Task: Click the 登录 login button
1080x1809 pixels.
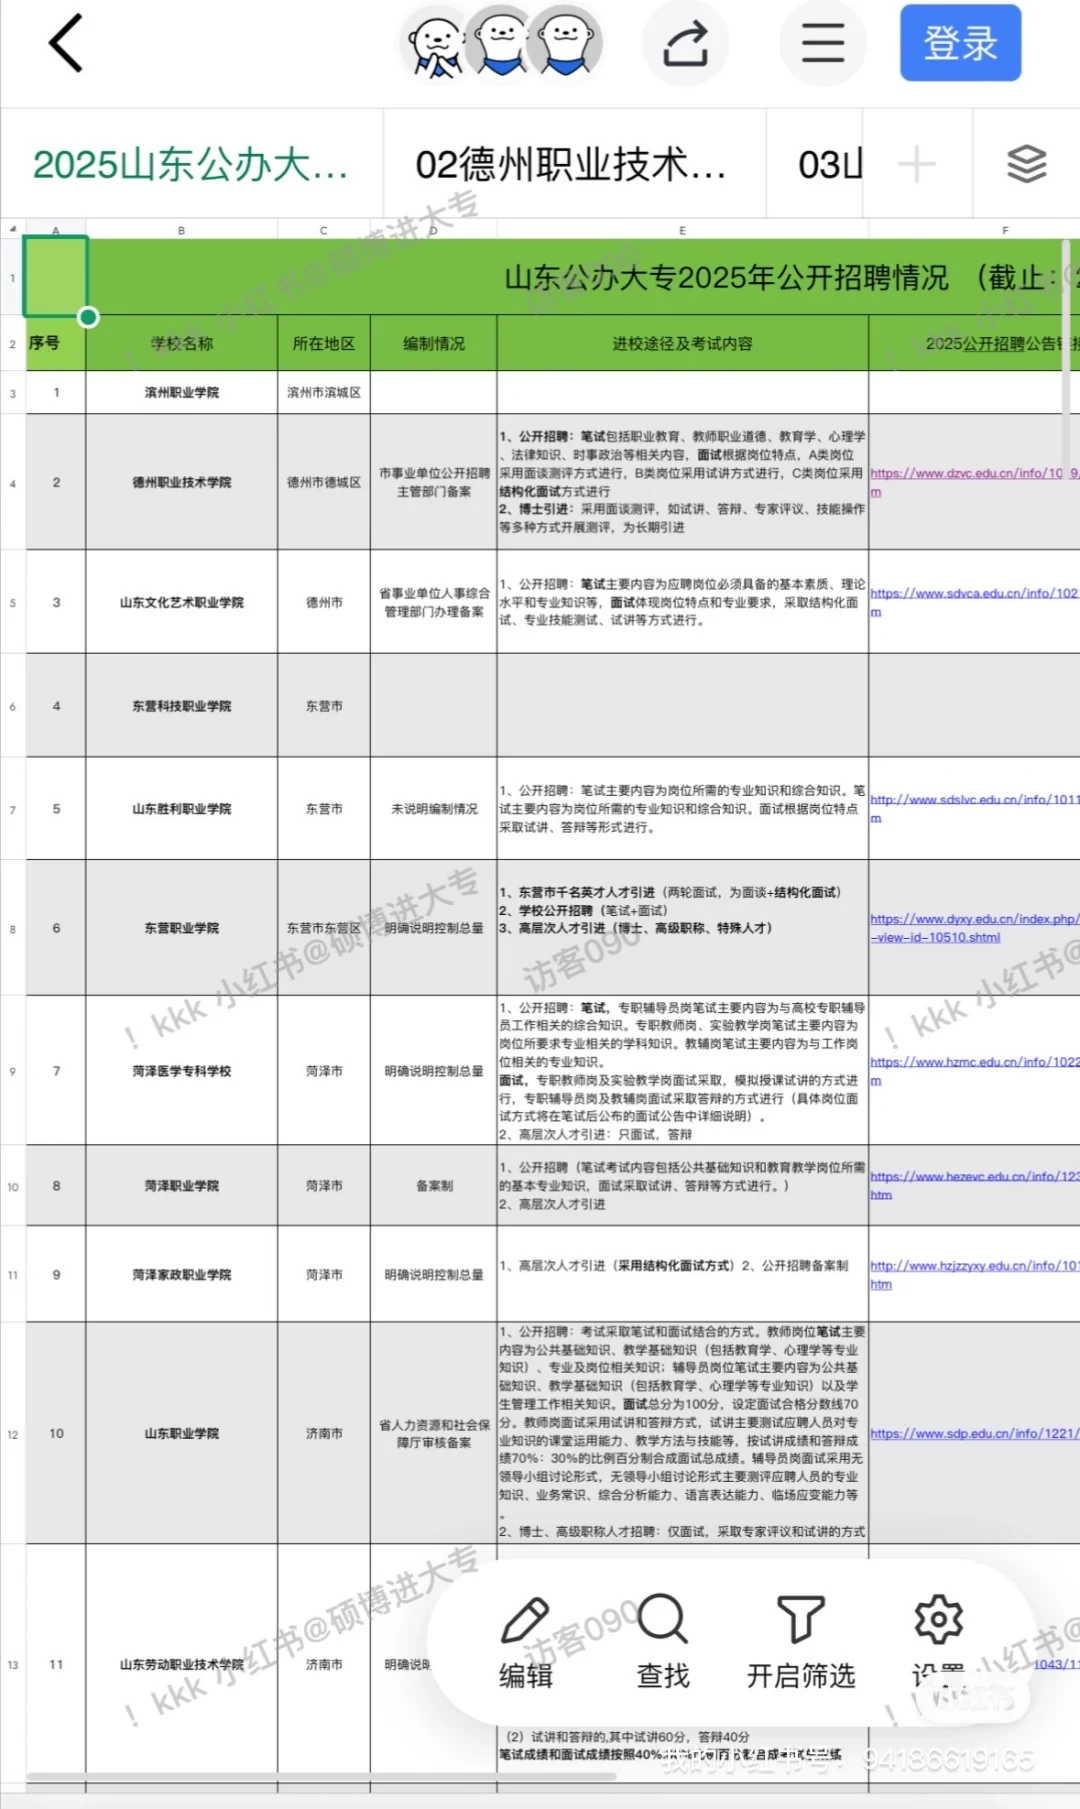Action: pyautogui.click(x=960, y=43)
